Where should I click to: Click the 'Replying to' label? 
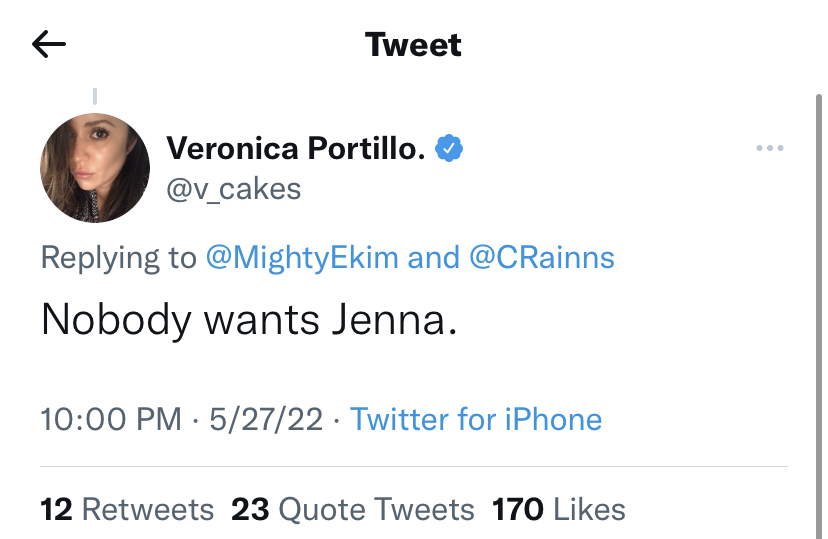(x=119, y=258)
